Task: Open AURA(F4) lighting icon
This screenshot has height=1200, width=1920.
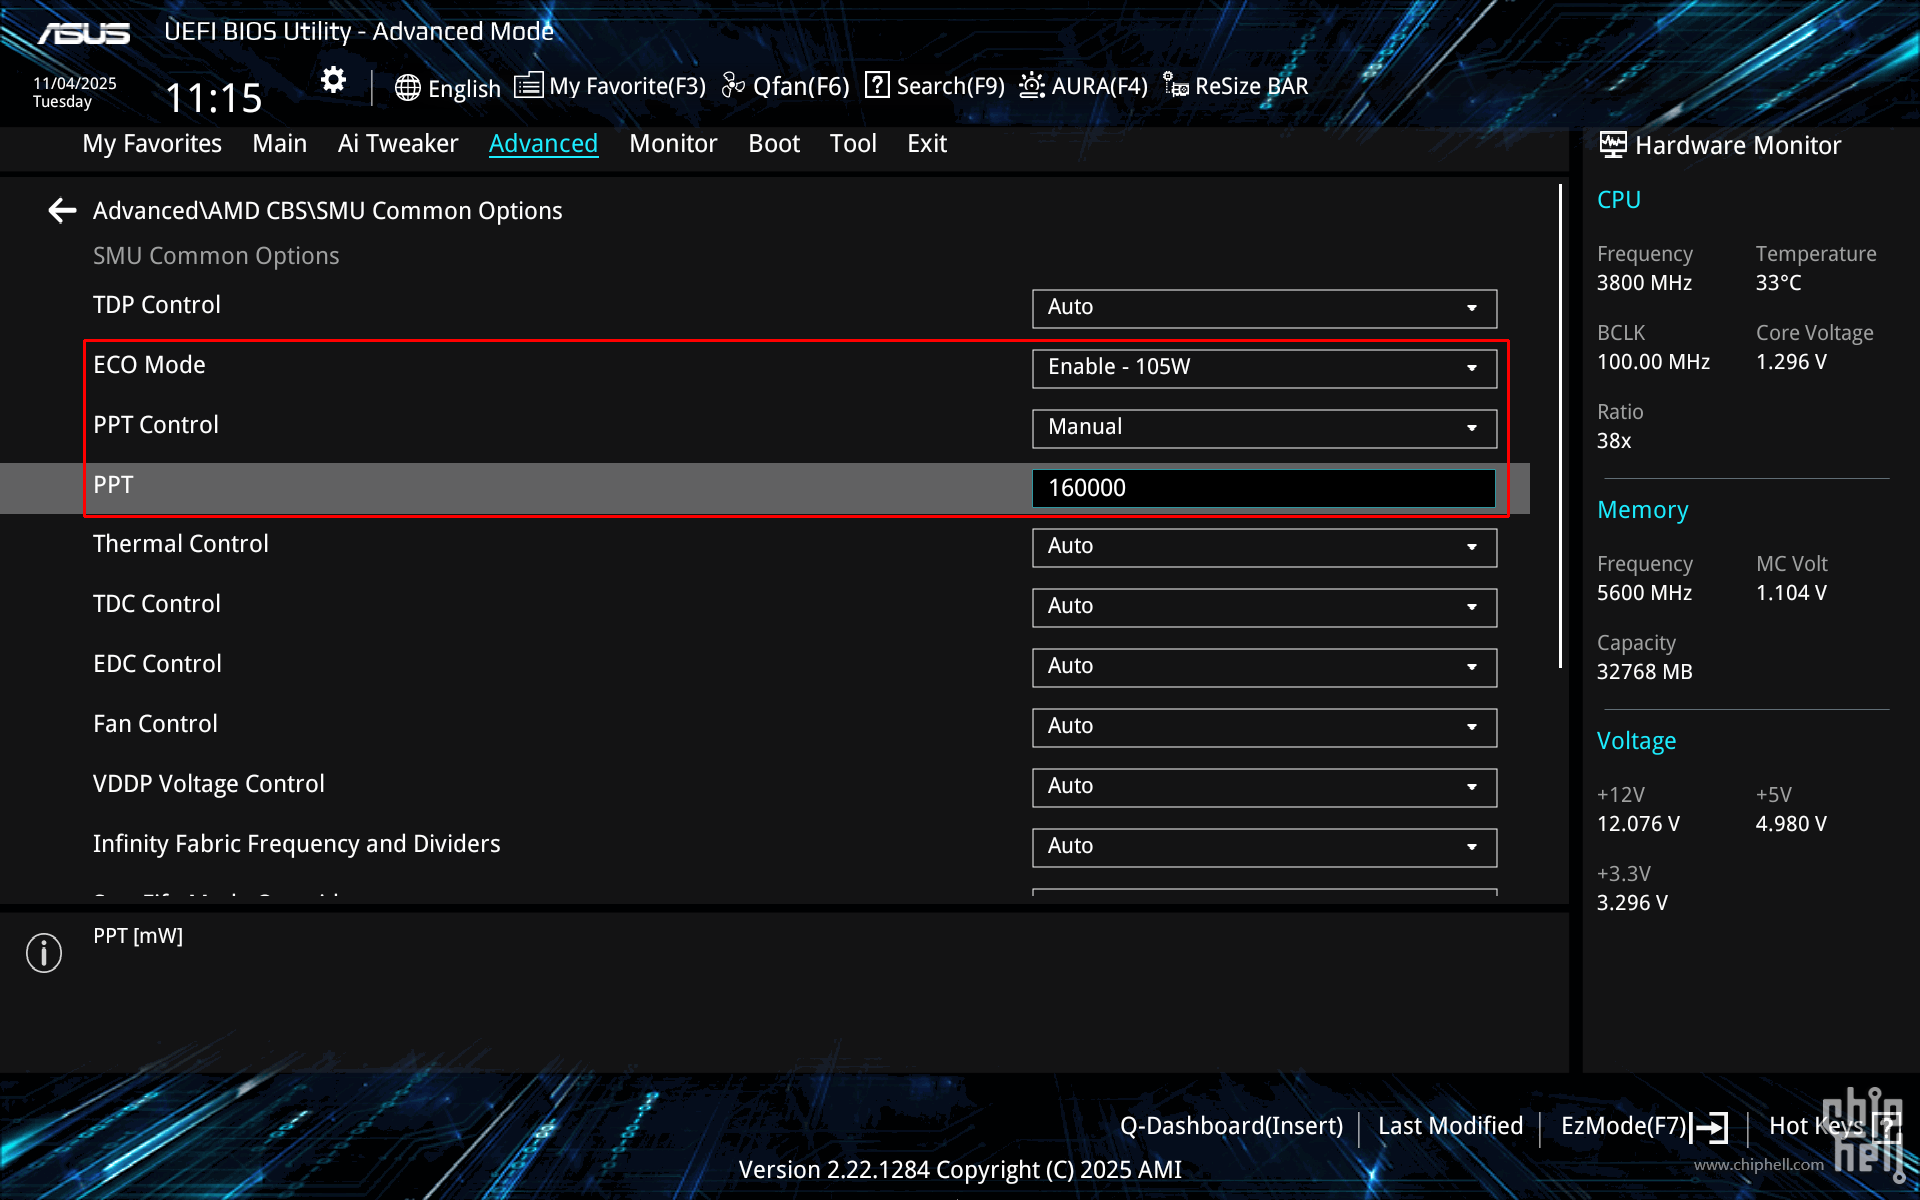Action: click(1032, 86)
